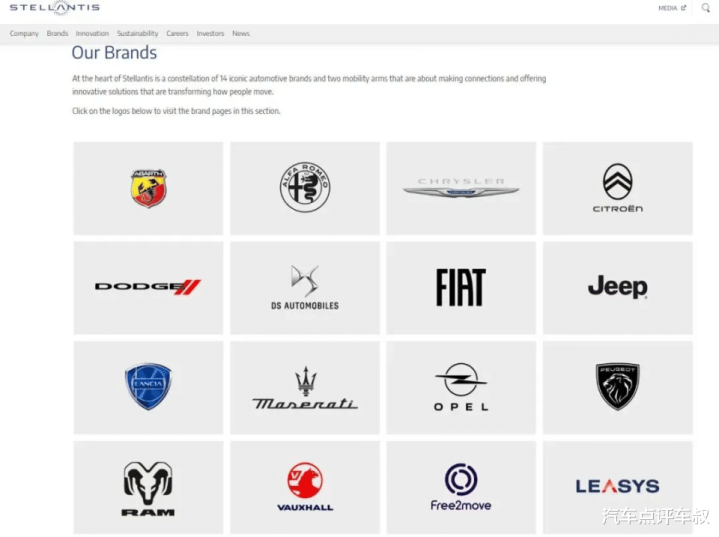719x537 pixels.
Task: Open the Leasys brand tile
Action: click(618, 487)
